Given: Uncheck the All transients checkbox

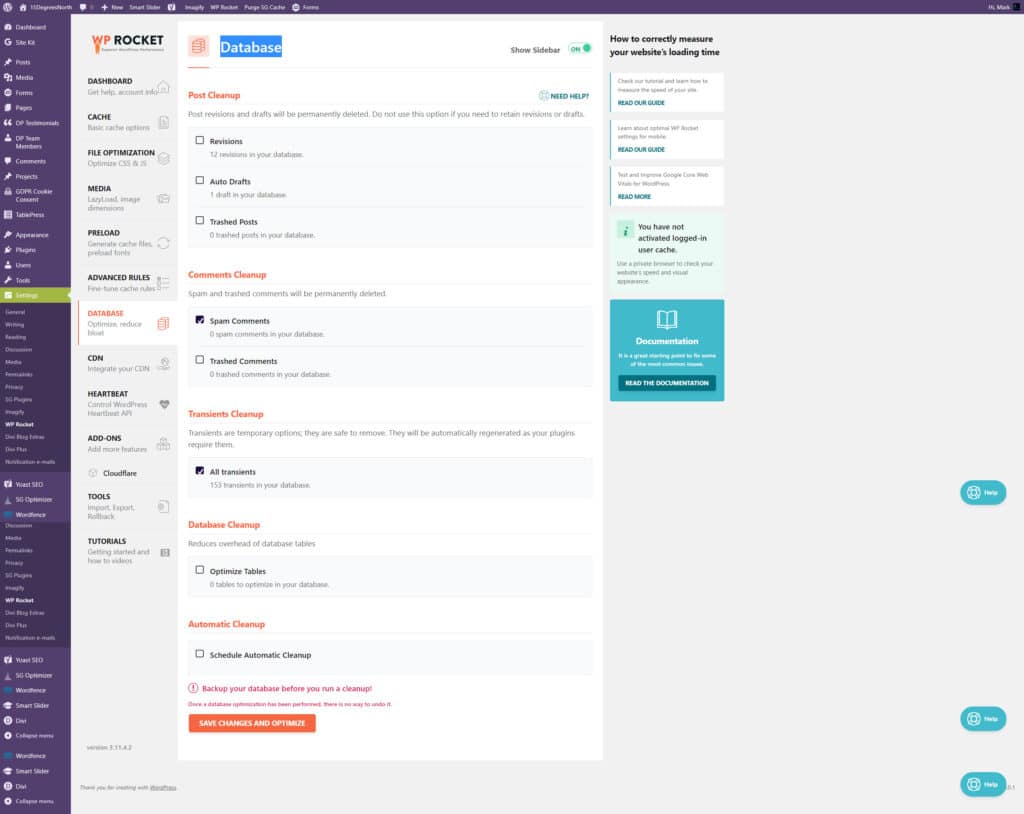Looking at the screenshot, I should click(200, 471).
